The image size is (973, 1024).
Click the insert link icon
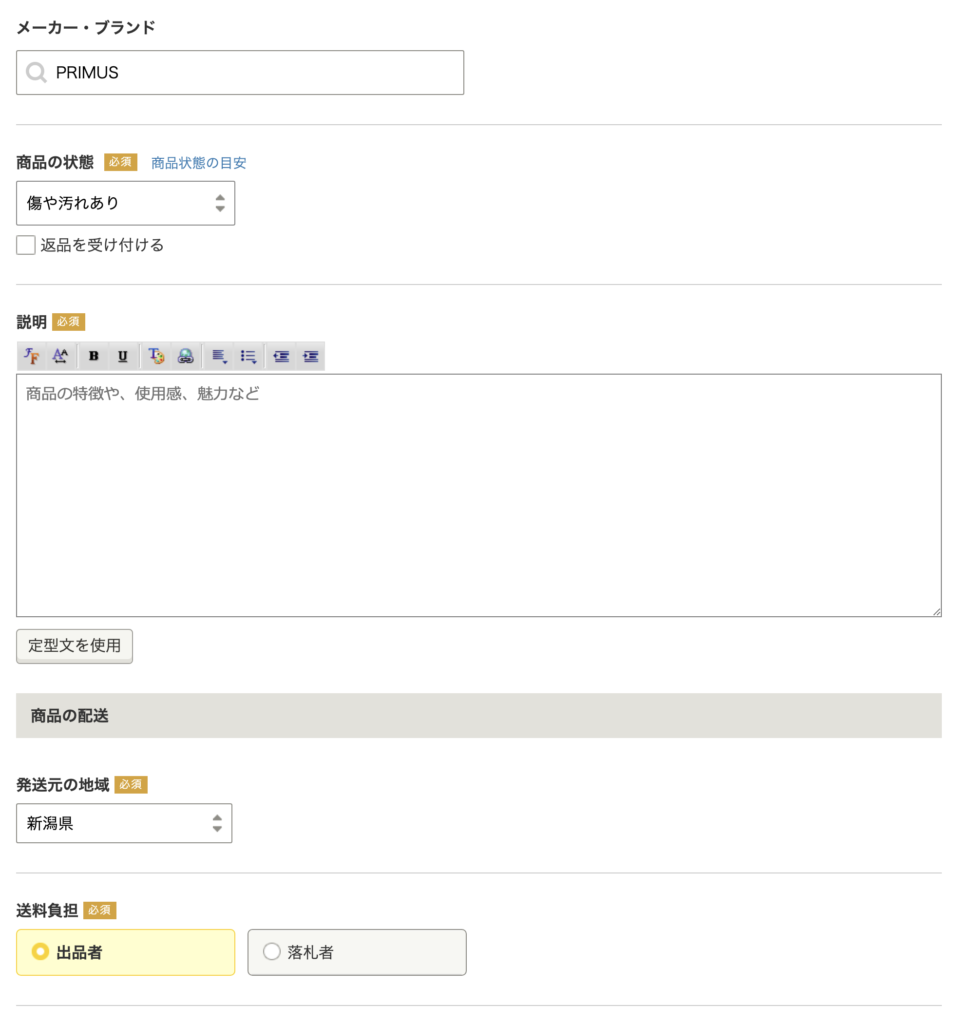(x=185, y=356)
